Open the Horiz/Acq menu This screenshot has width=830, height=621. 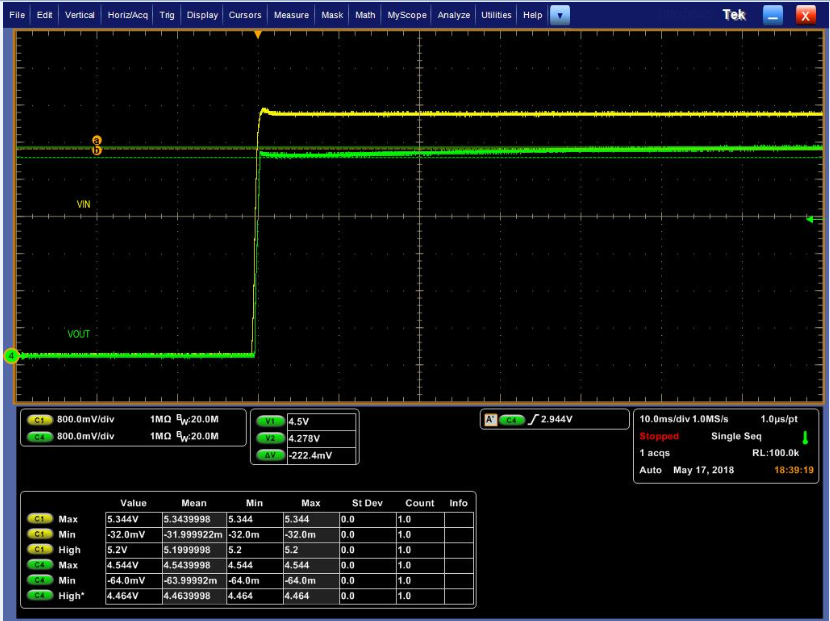[127, 15]
